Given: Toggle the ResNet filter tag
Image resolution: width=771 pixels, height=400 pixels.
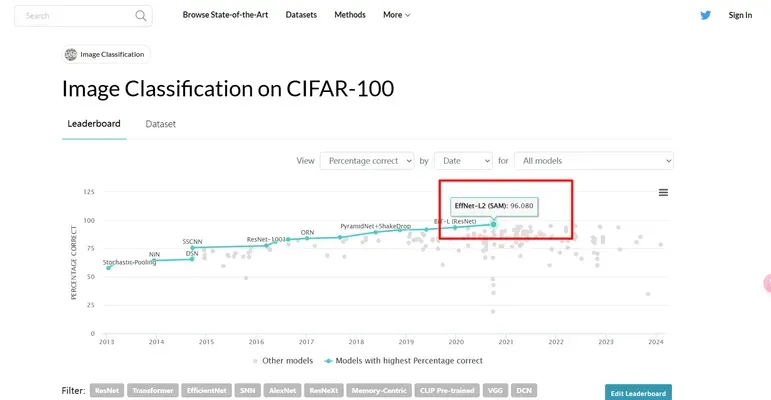Looking at the screenshot, I should tap(107, 391).
